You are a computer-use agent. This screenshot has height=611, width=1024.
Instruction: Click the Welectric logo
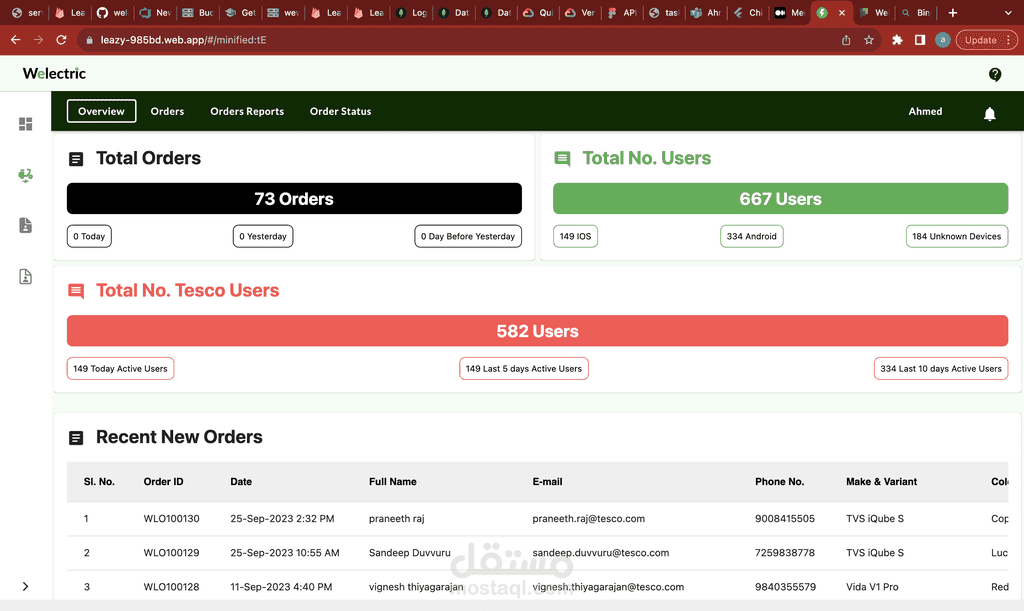pyautogui.click(x=54, y=73)
